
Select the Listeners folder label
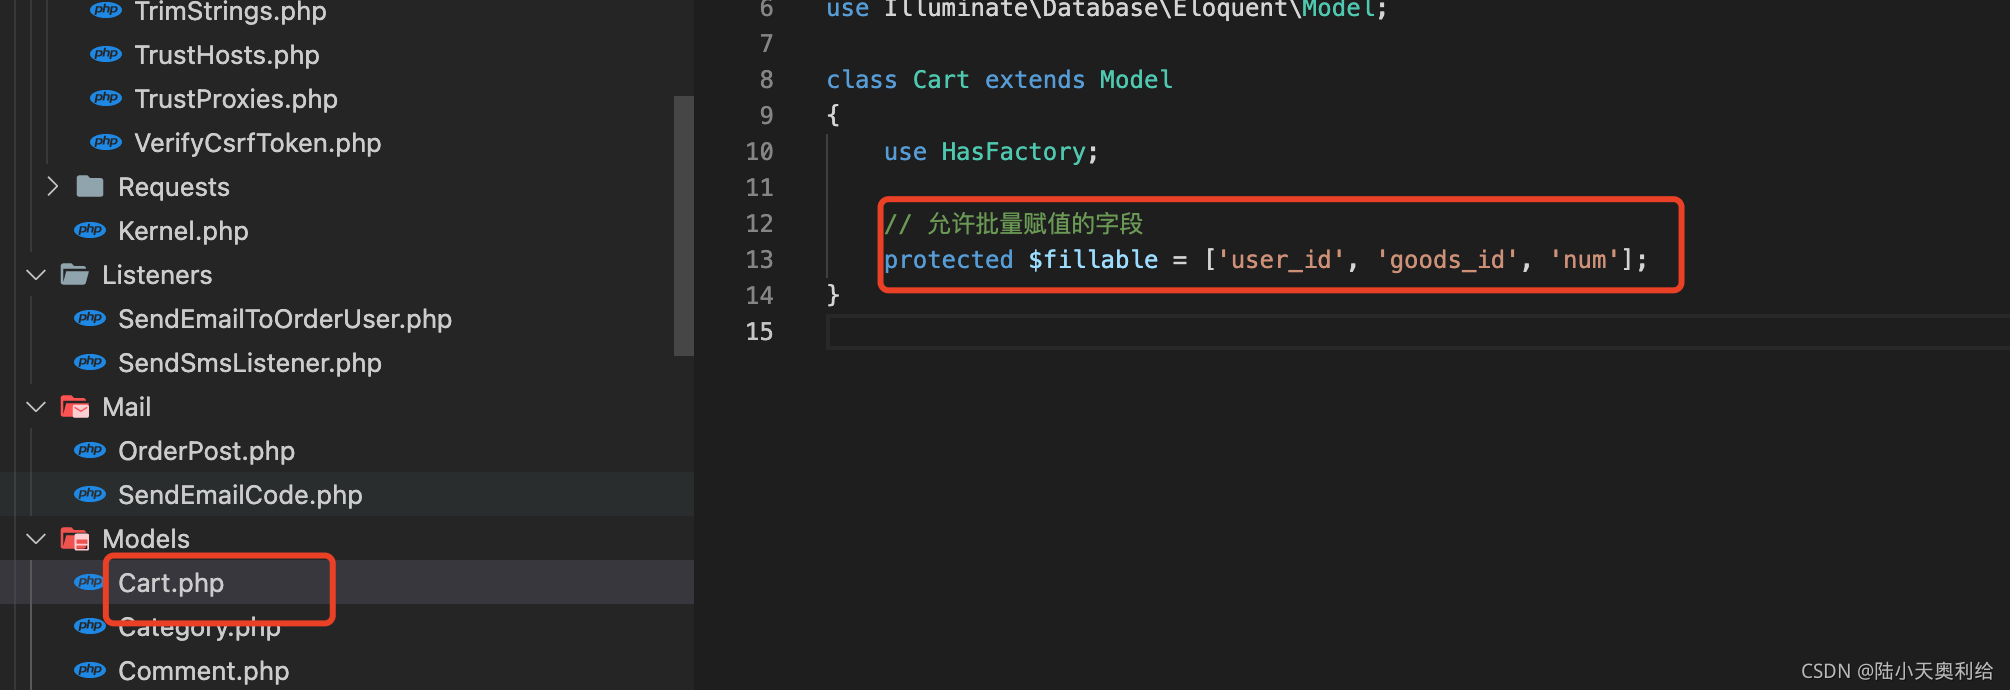point(157,275)
